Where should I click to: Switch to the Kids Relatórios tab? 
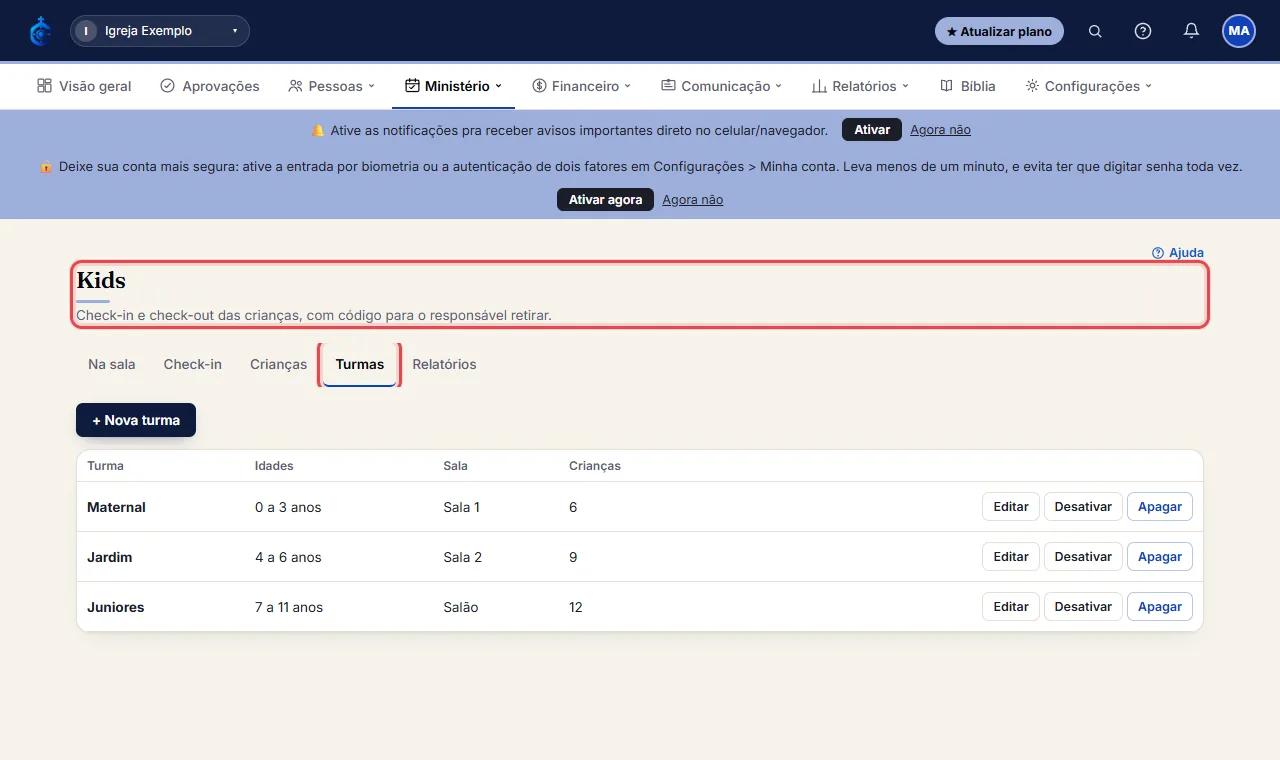444,364
